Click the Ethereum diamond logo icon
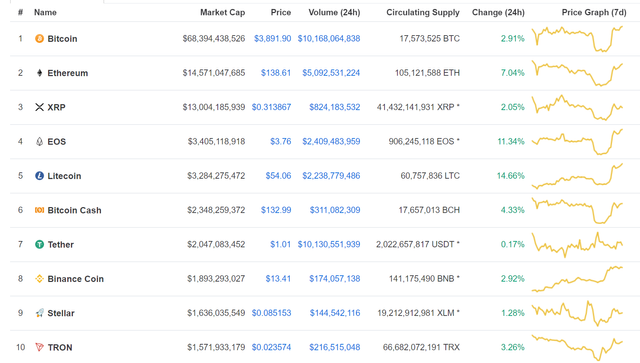The image size is (640, 363). point(39,73)
